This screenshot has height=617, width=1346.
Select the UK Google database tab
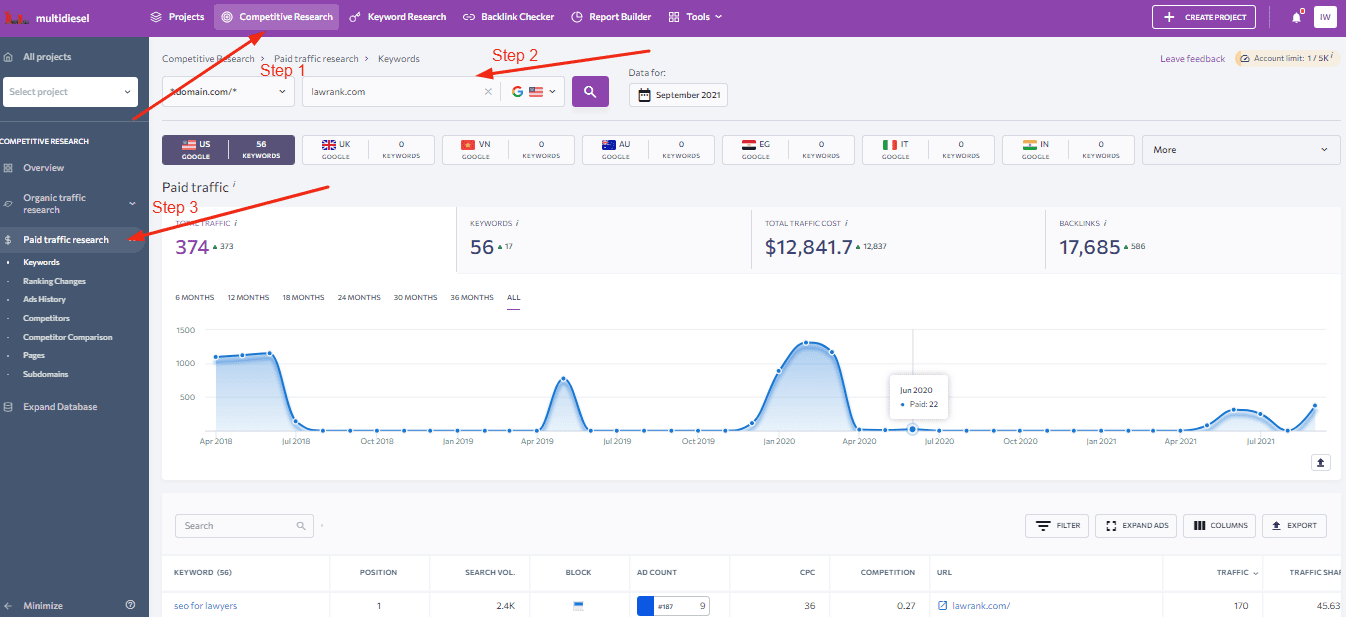click(x=367, y=150)
